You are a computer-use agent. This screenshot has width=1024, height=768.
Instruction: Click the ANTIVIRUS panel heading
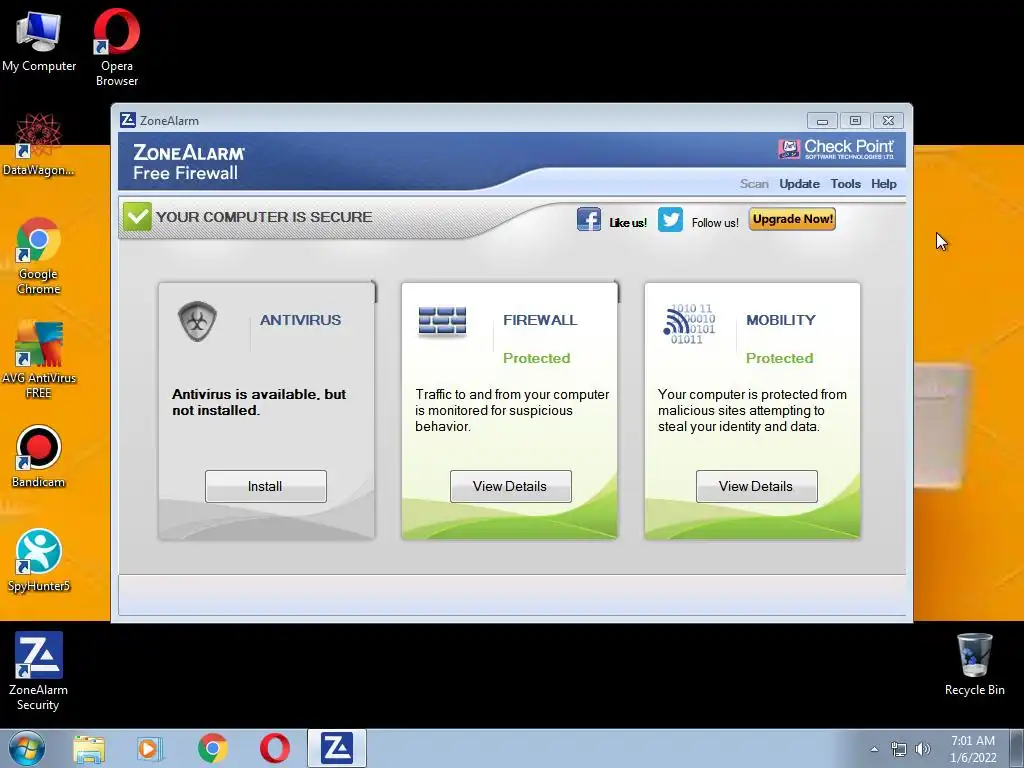pos(300,320)
